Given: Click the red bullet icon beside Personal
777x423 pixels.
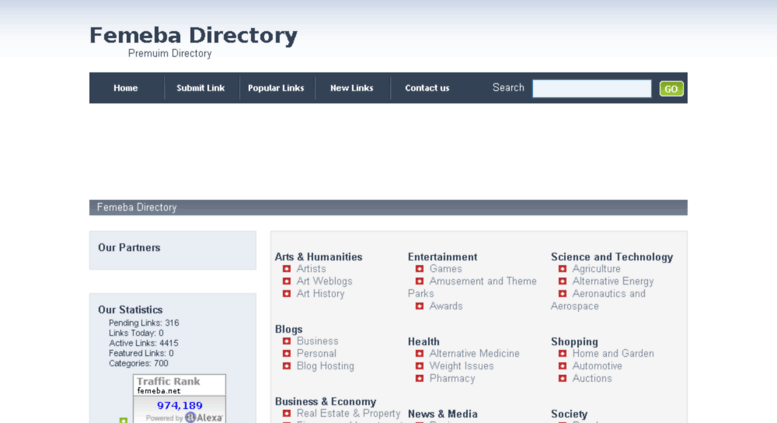Looking at the screenshot, I should click(x=286, y=354).
